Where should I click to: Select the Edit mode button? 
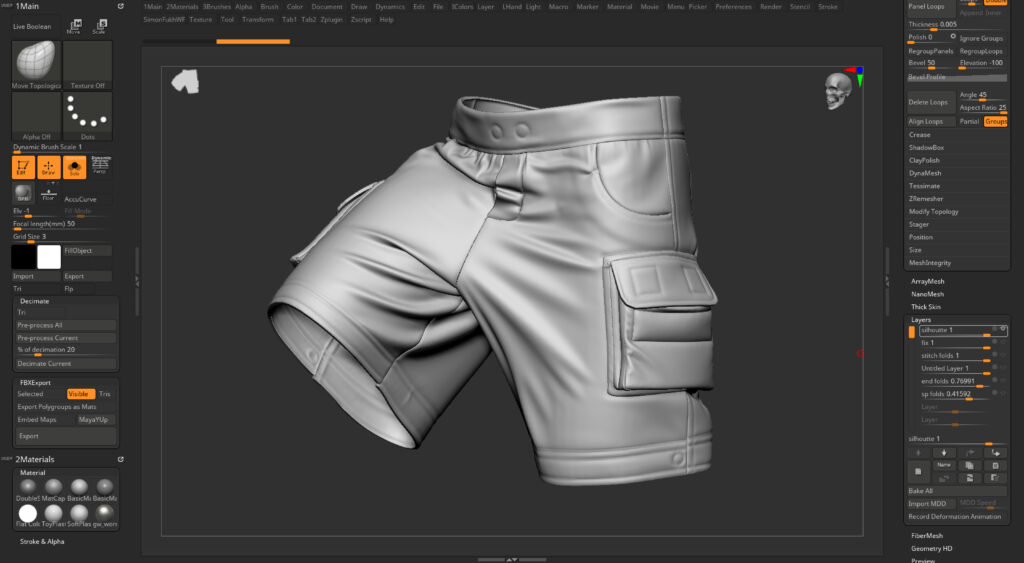[x=23, y=167]
